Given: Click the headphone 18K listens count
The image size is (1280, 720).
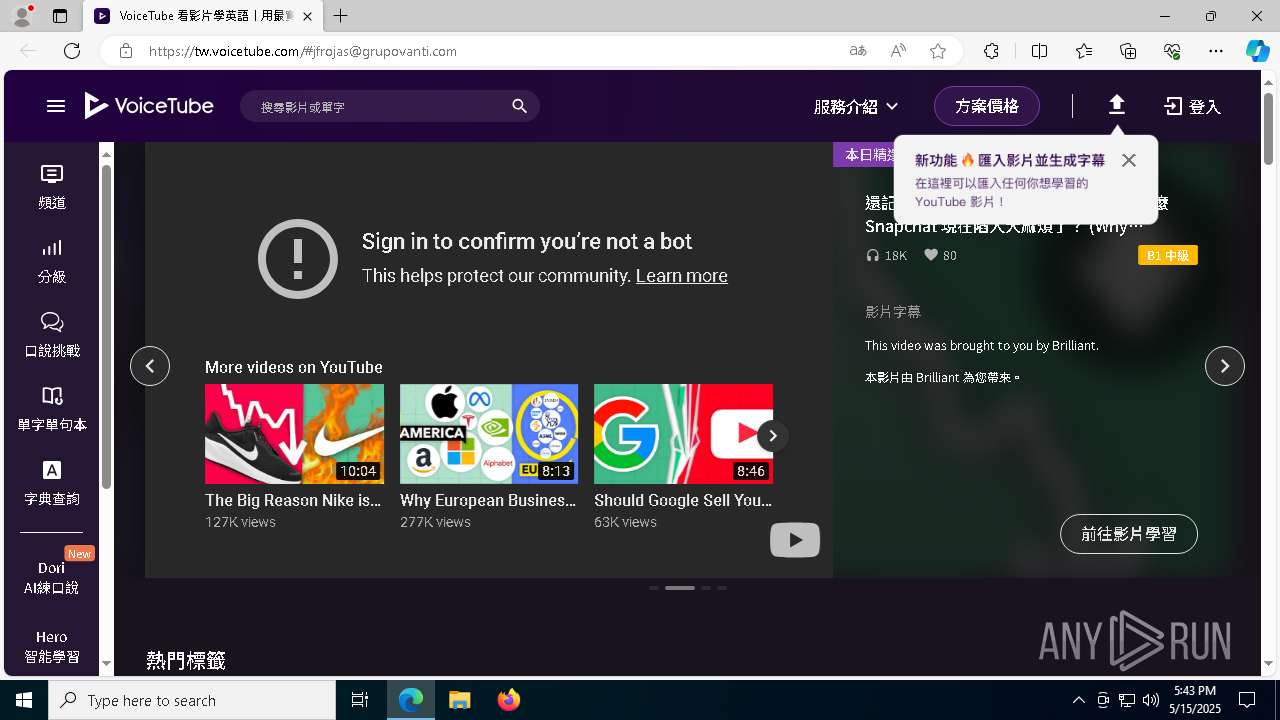Looking at the screenshot, I should coord(886,255).
